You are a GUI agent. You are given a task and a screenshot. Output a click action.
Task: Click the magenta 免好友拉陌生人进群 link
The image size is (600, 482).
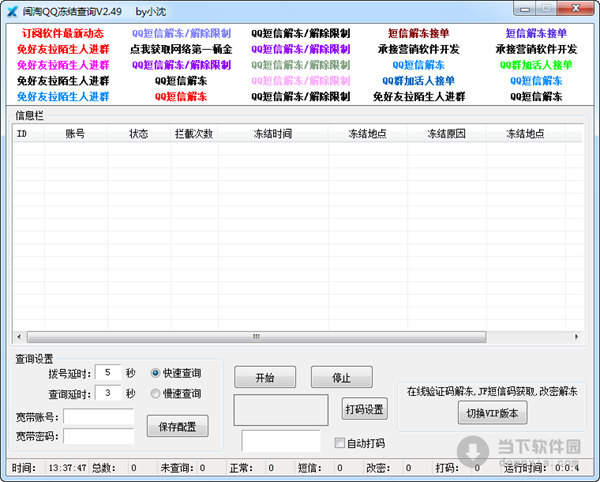click(x=63, y=65)
